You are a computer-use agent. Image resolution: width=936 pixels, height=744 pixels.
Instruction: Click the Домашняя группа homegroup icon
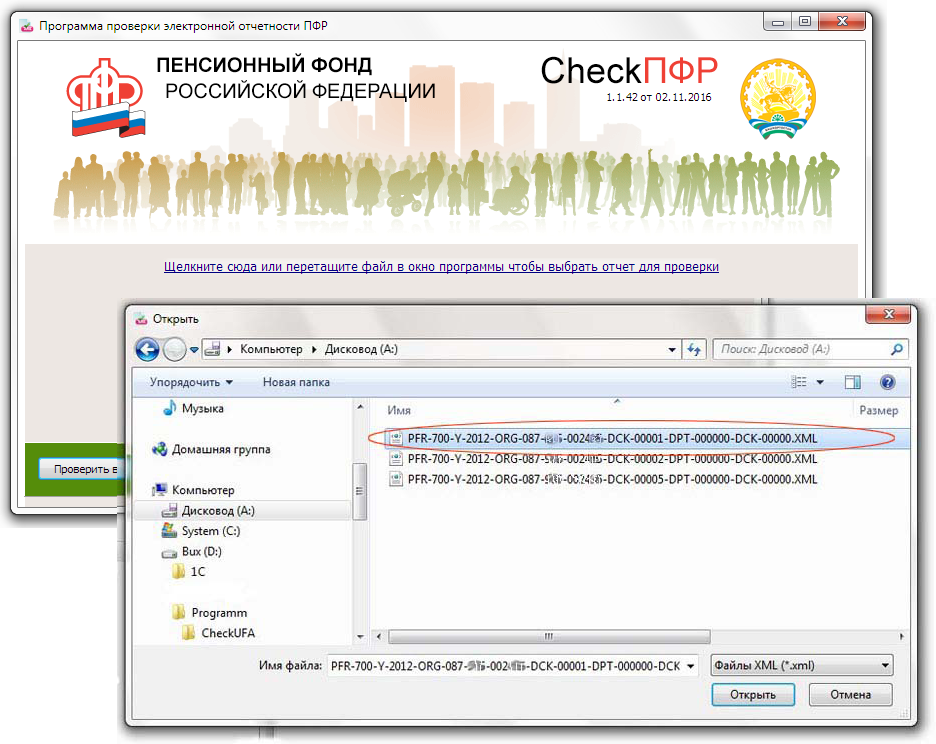(159, 449)
